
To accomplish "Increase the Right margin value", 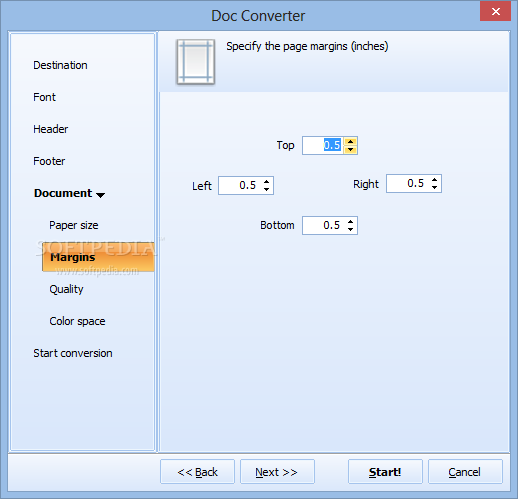I will [434, 179].
